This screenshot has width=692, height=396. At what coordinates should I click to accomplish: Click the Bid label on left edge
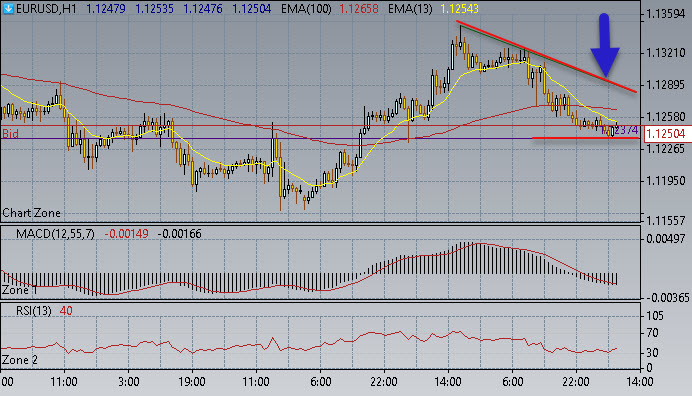pos(11,133)
